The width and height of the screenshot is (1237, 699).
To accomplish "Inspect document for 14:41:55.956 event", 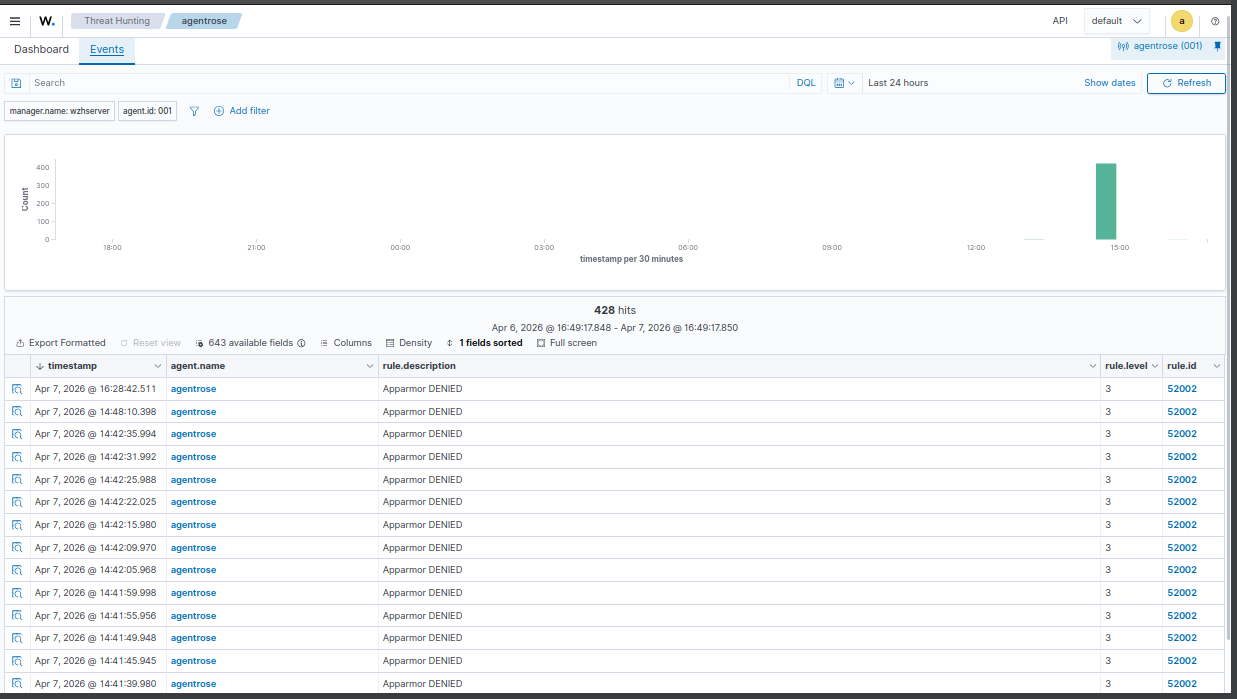I will 17,616.
